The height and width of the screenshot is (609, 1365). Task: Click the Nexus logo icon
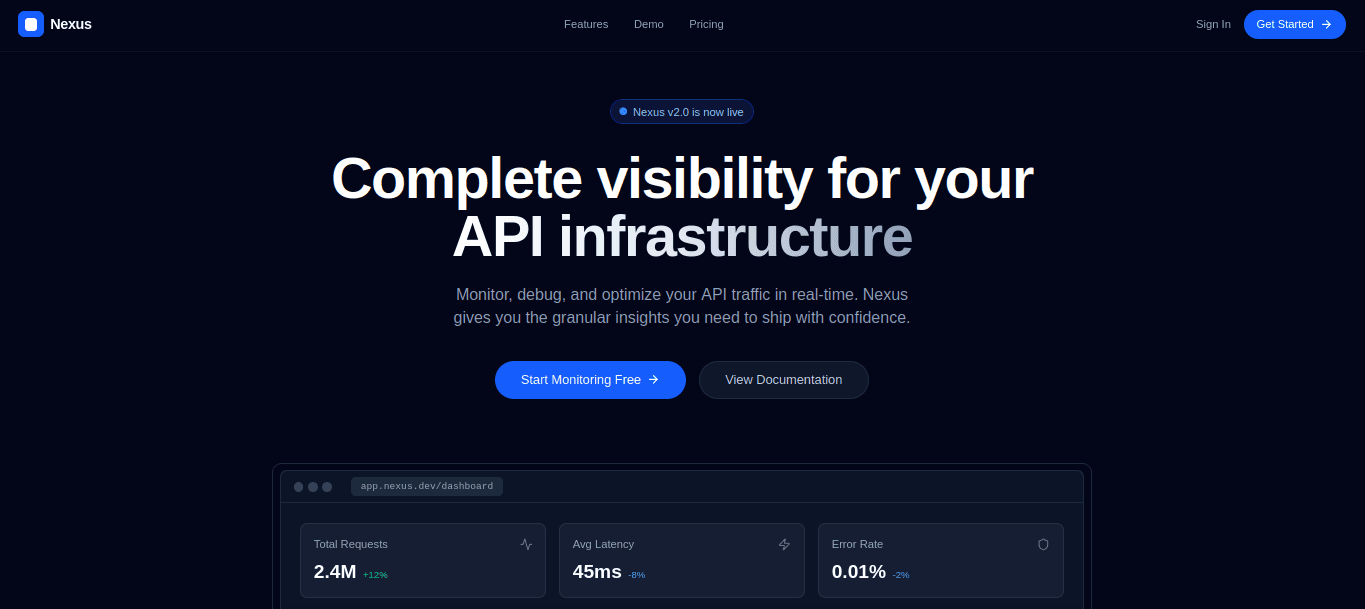(31, 24)
